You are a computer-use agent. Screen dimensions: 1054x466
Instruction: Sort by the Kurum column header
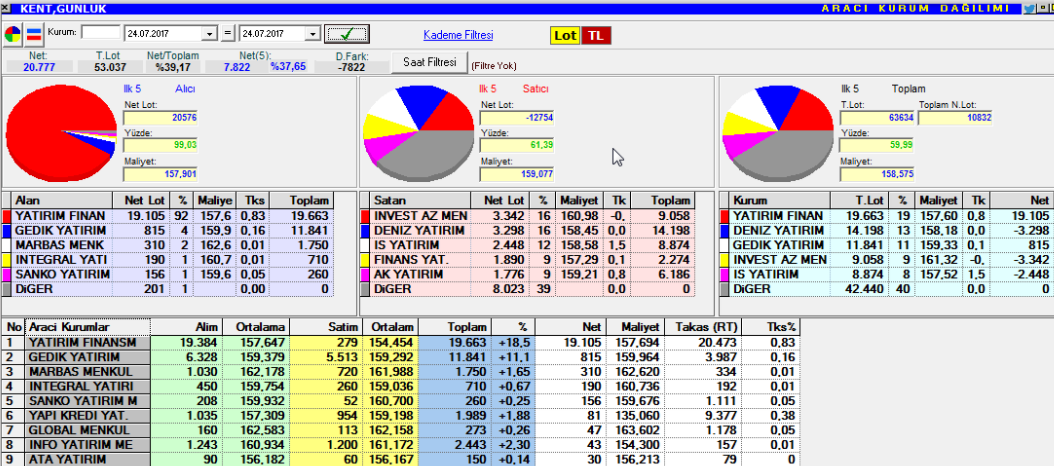click(780, 200)
